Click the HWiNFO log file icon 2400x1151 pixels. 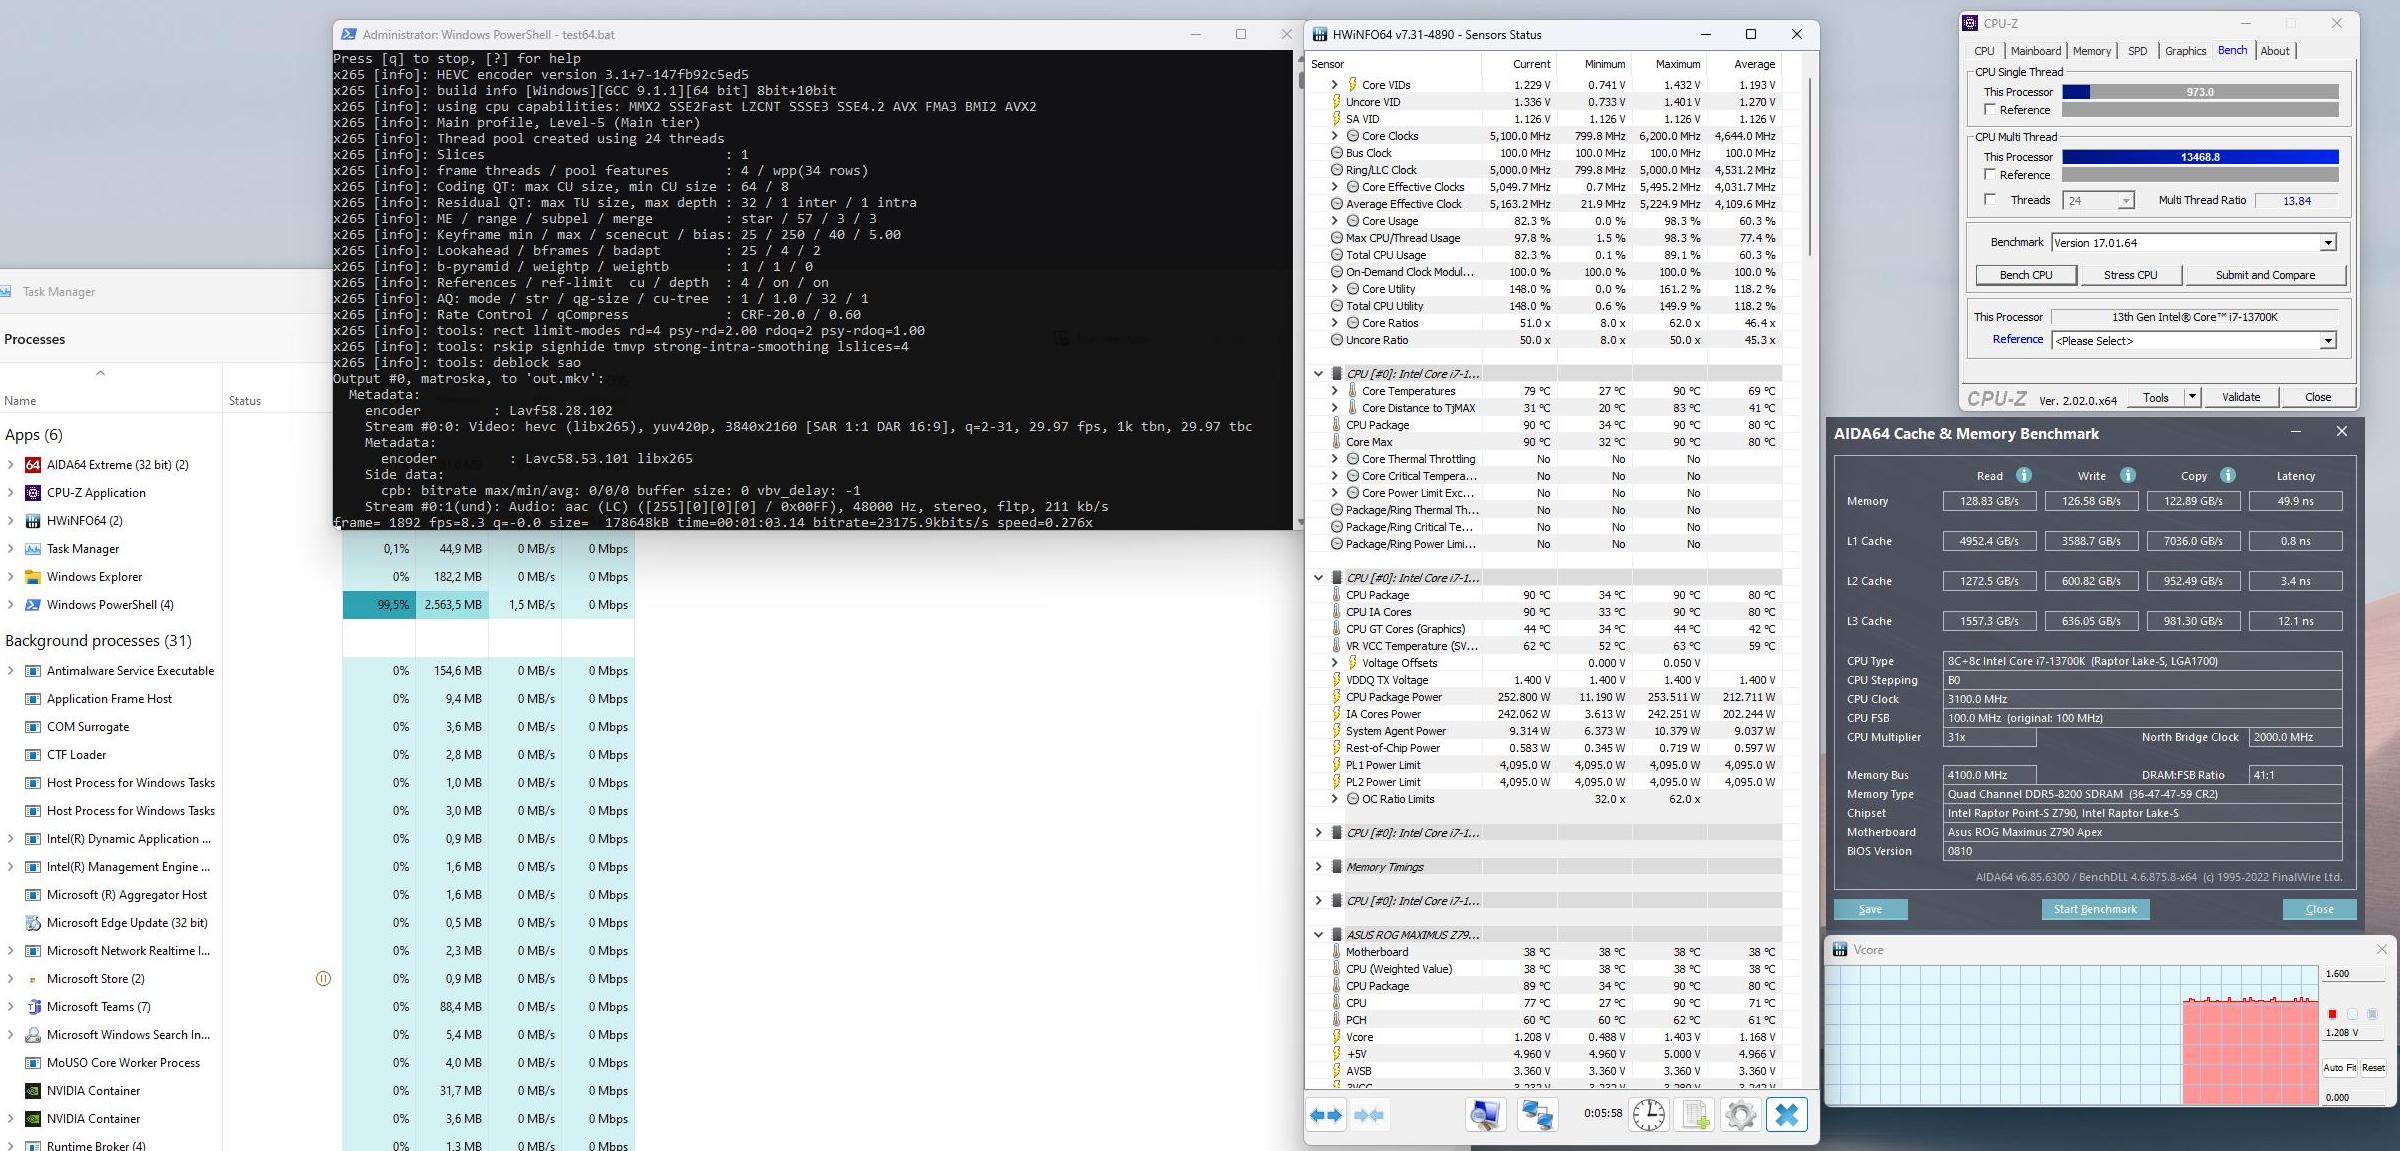tap(1695, 1114)
